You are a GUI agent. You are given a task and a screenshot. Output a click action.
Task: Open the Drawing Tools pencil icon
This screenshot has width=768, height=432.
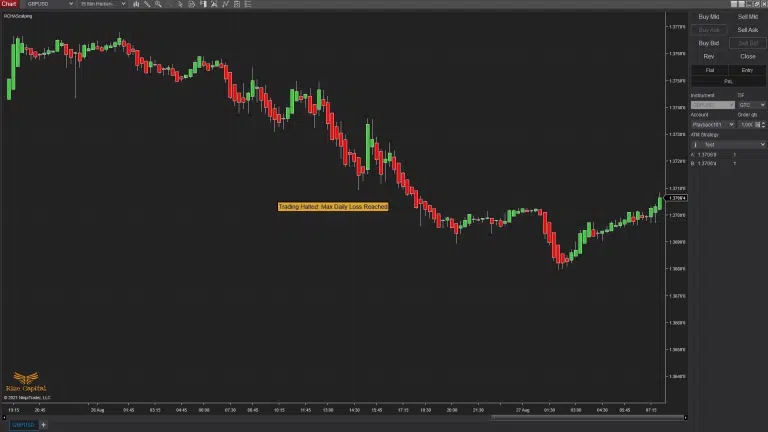146,4
